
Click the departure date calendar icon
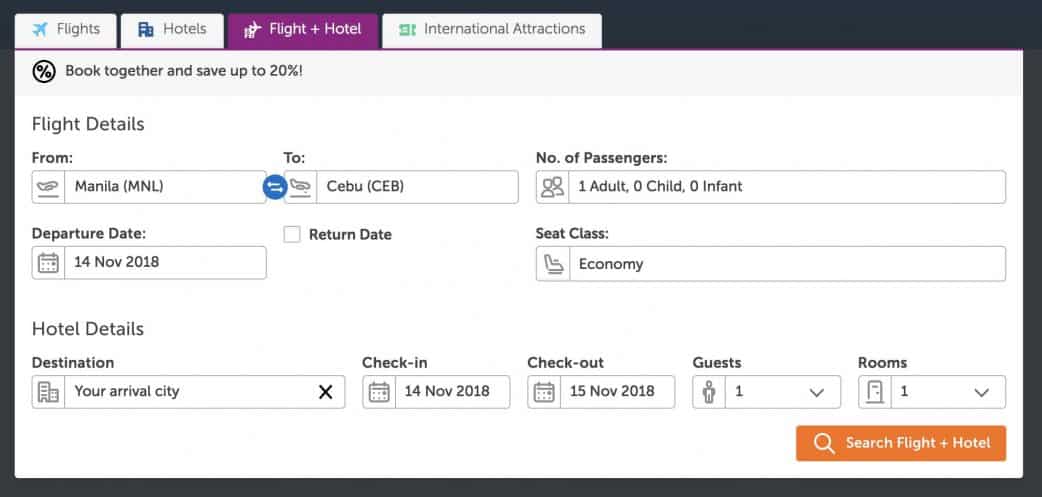[x=48, y=263]
